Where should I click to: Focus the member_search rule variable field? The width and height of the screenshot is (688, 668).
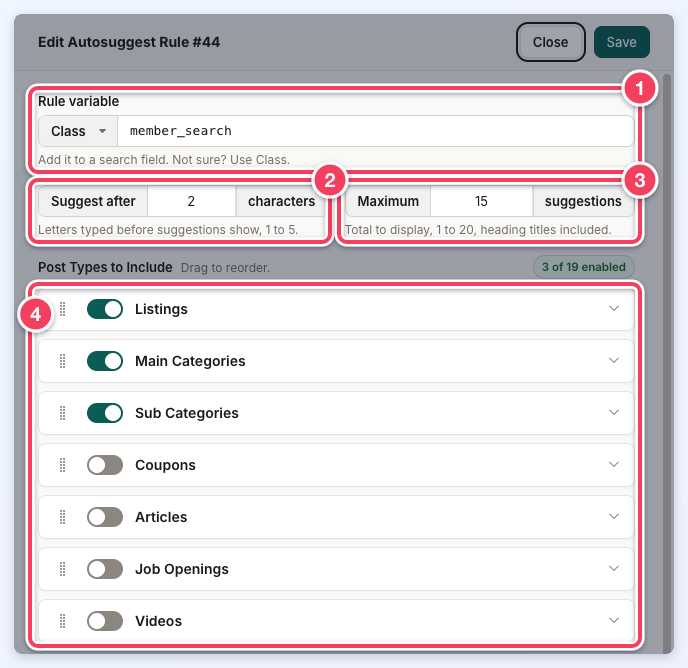tap(376, 131)
